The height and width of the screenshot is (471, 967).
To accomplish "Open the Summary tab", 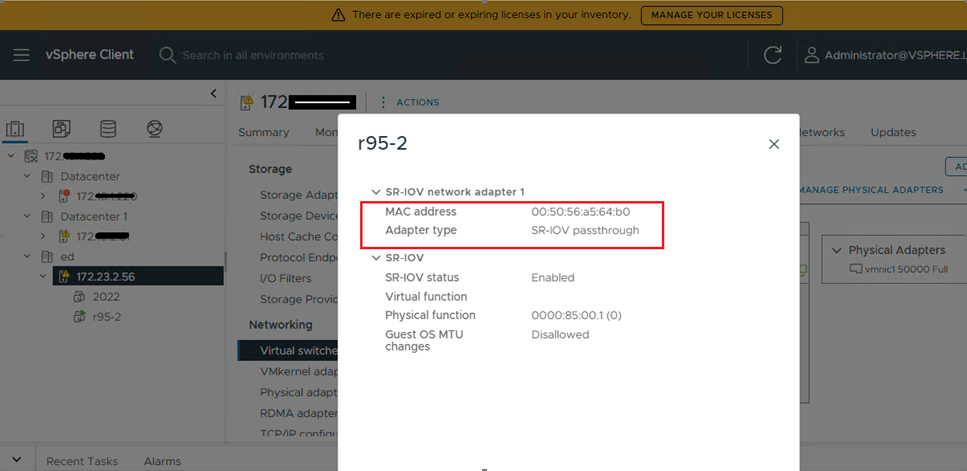I will 264,132.
